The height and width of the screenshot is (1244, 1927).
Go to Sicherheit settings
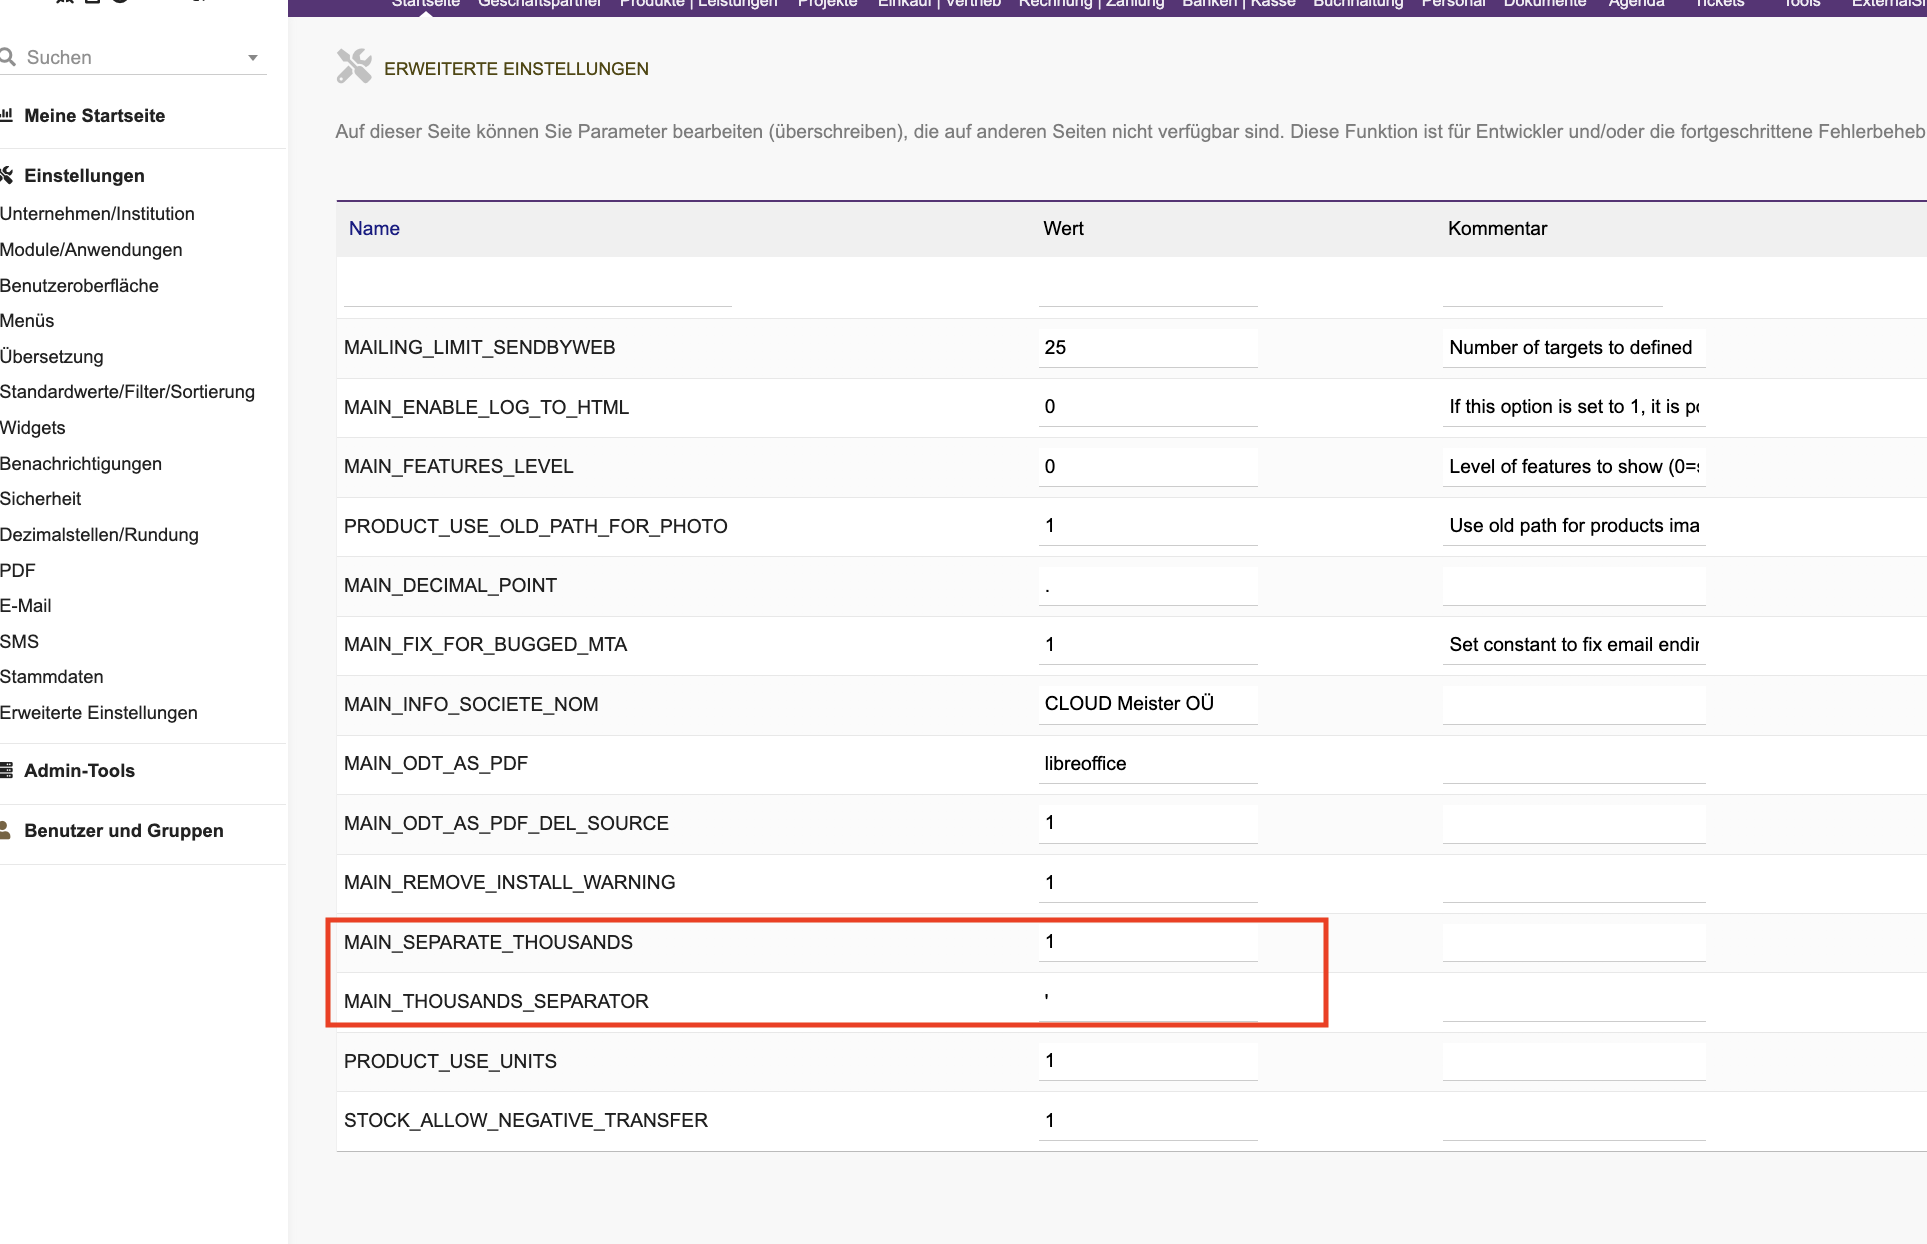pyautogui.click(x=40, y=499)
